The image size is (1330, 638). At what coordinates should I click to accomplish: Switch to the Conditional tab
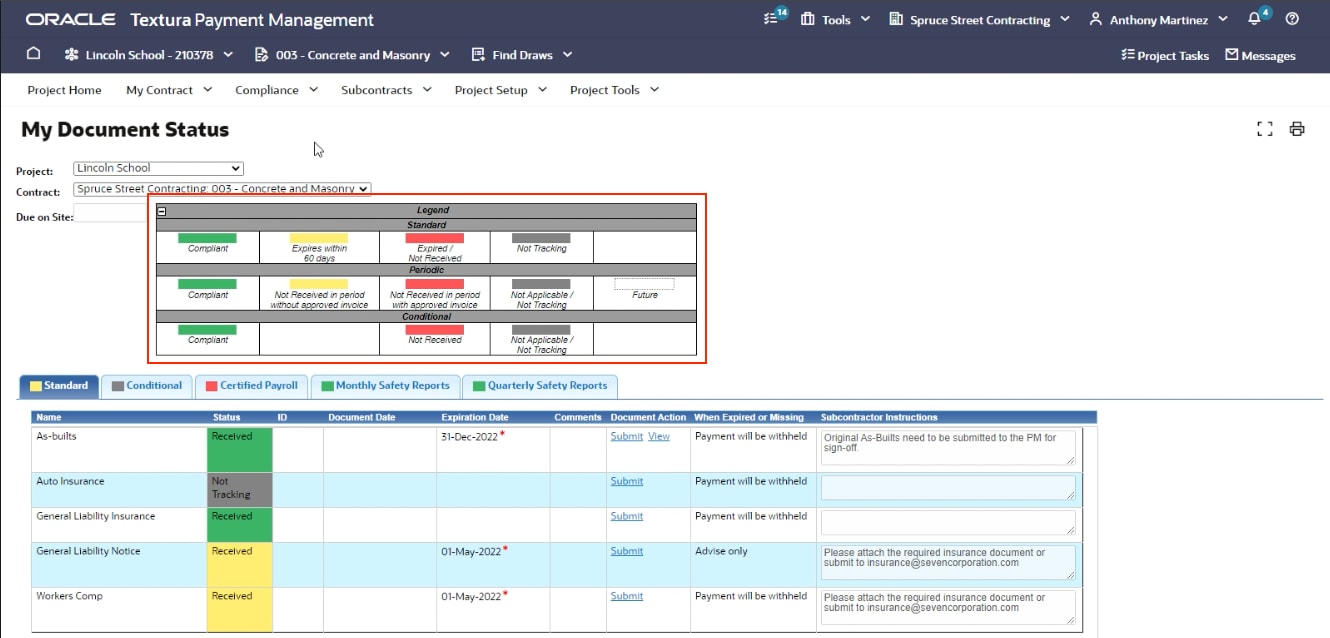tap(147, 386)
